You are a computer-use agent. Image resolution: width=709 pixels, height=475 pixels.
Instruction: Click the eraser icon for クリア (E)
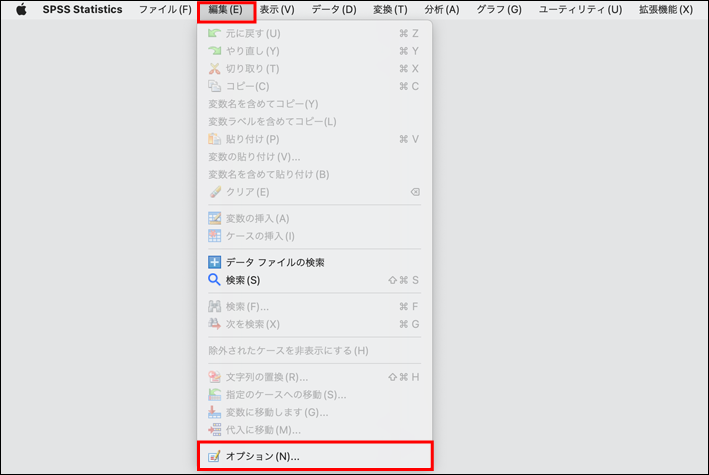pos(215,192)
